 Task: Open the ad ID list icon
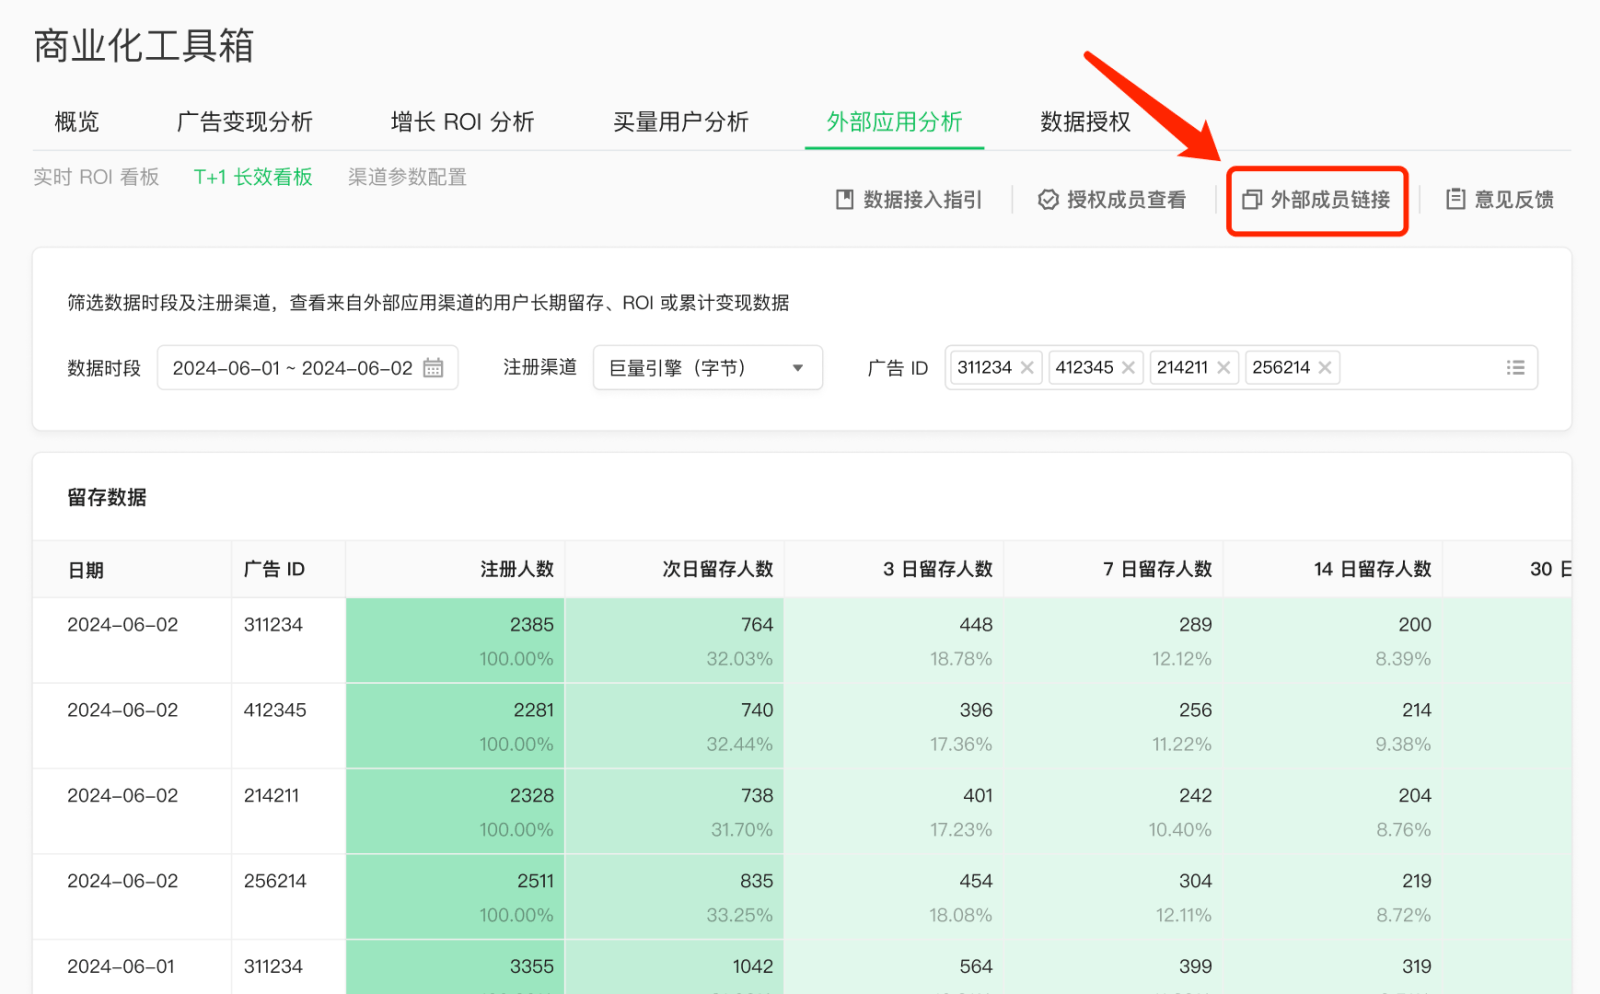pos(1515,368)
